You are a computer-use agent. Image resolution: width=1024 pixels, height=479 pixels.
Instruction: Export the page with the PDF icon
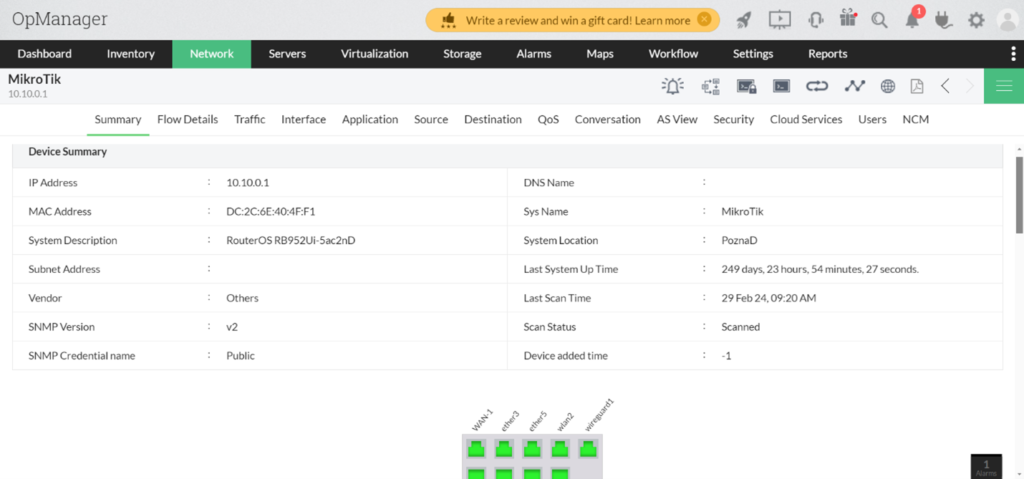[x=916, y=86]
